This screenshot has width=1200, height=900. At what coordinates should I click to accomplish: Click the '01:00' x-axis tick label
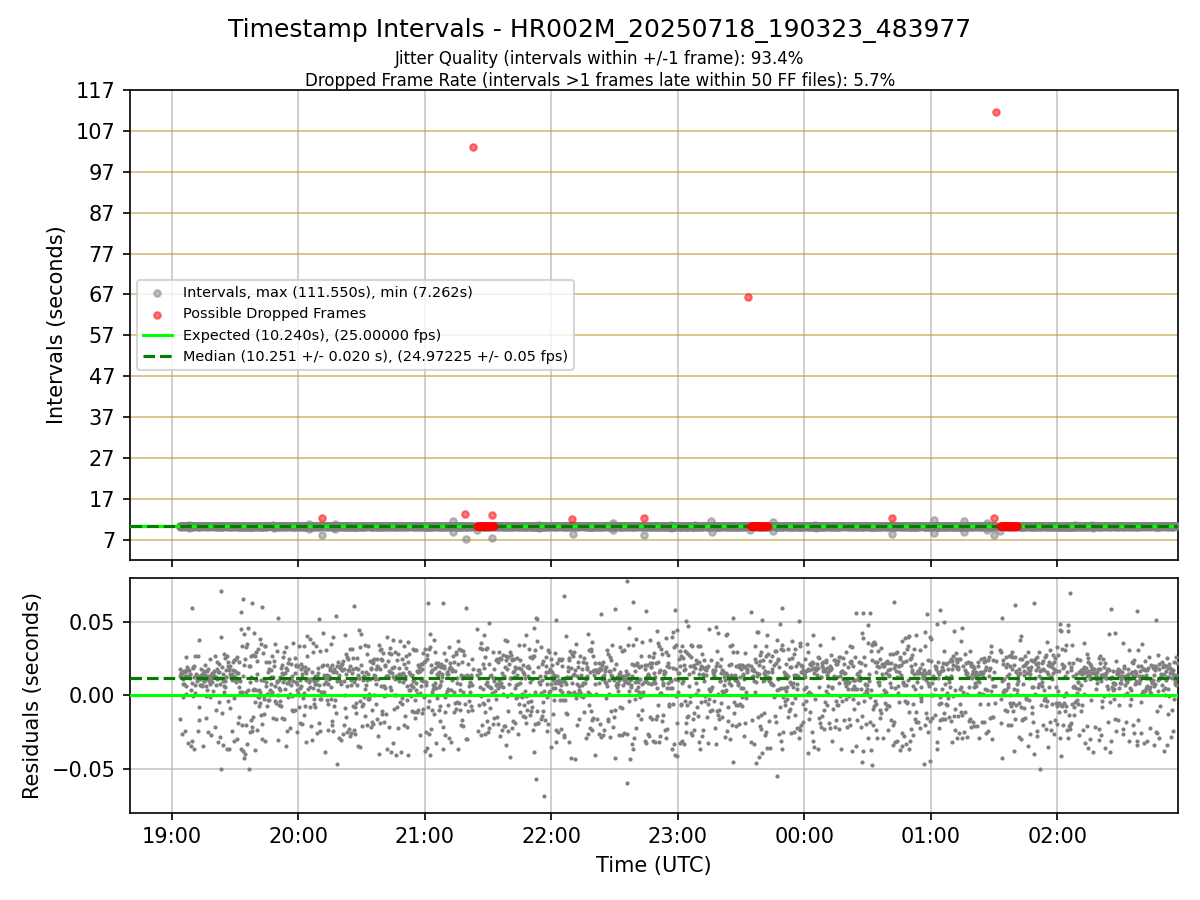pyautogui.click(x=931, y=835)
